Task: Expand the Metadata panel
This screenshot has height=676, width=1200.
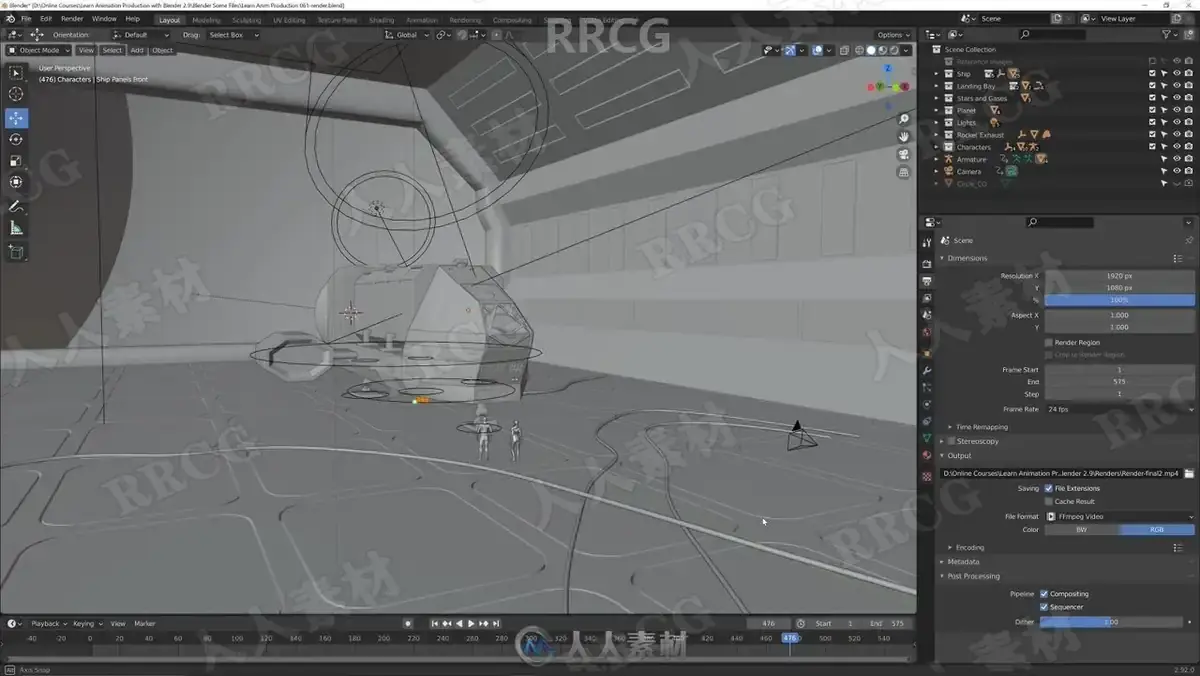Action: click(x=962, y=562)
